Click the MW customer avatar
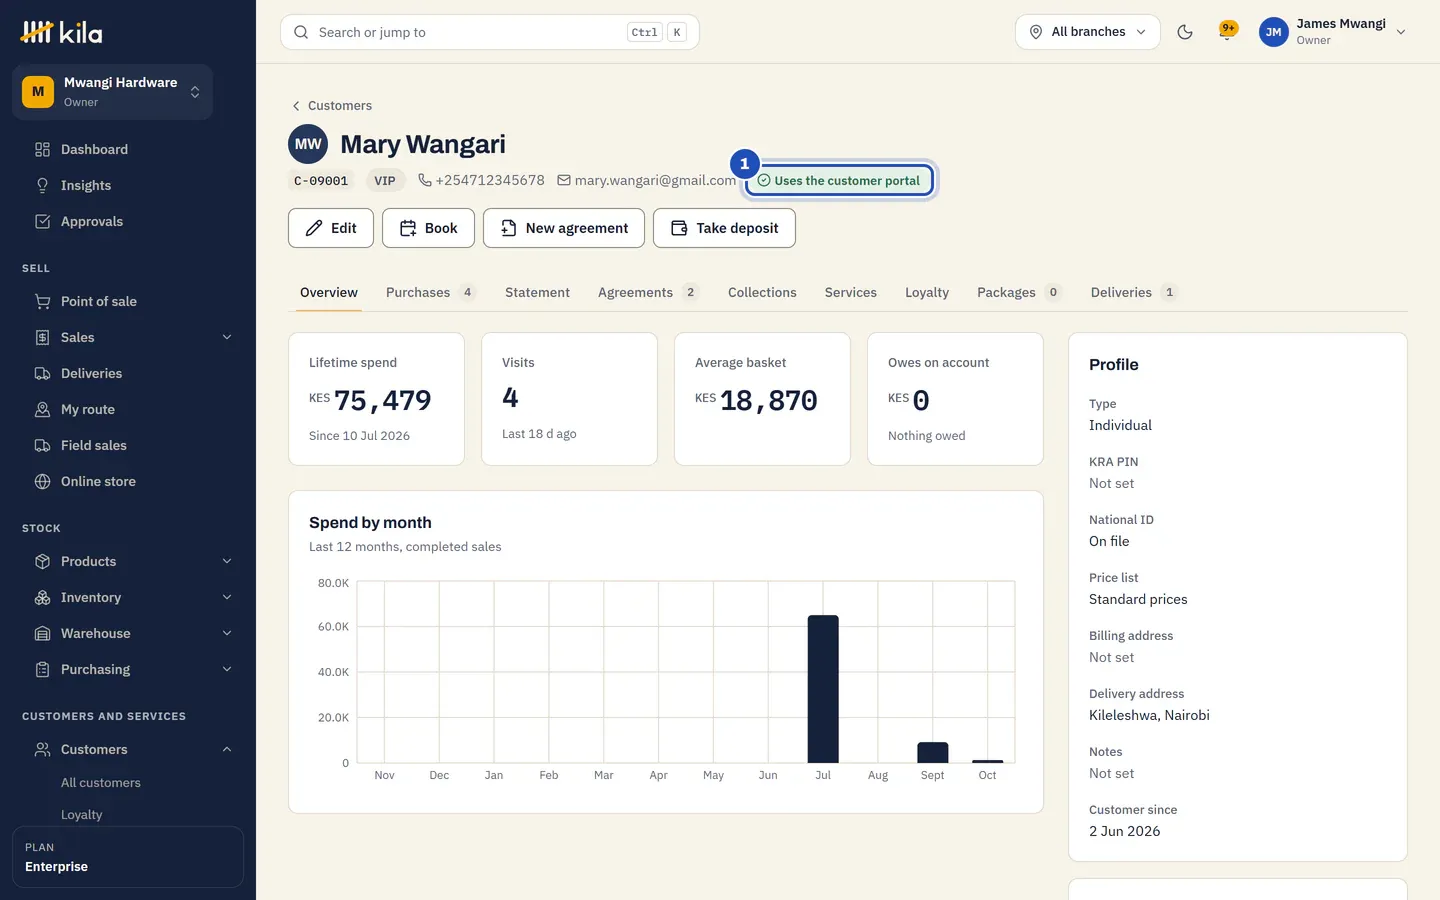Image resolution: width=1440 pixels, height=900 pixels. click(x=308, y=144)
